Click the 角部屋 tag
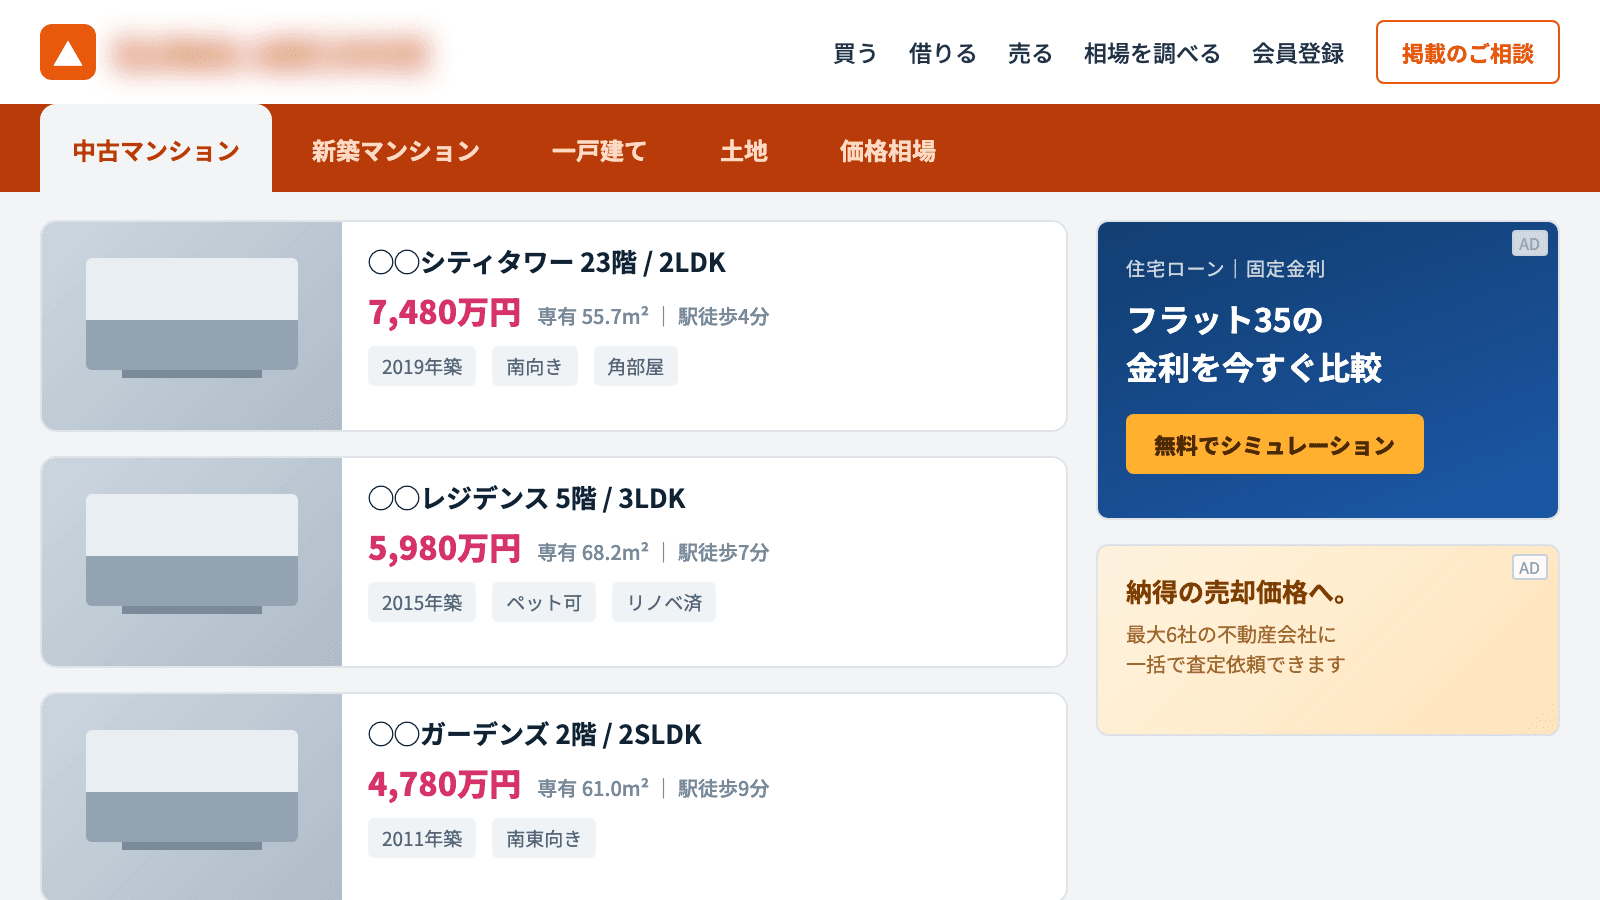This screenshot has height=900, width=1600. 636,366
